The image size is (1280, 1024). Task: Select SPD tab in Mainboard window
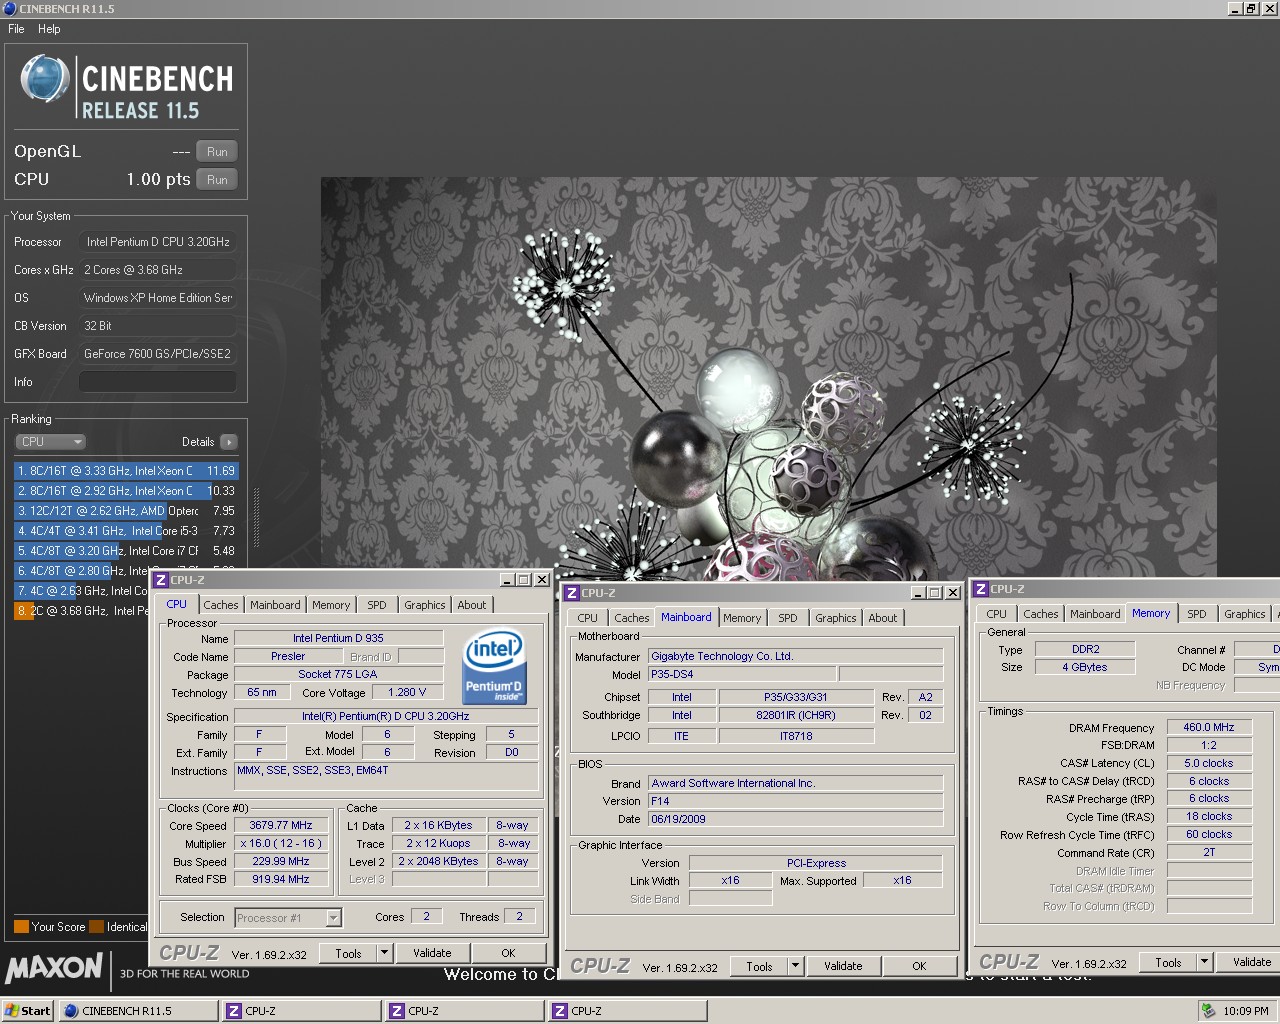[788, 618]
